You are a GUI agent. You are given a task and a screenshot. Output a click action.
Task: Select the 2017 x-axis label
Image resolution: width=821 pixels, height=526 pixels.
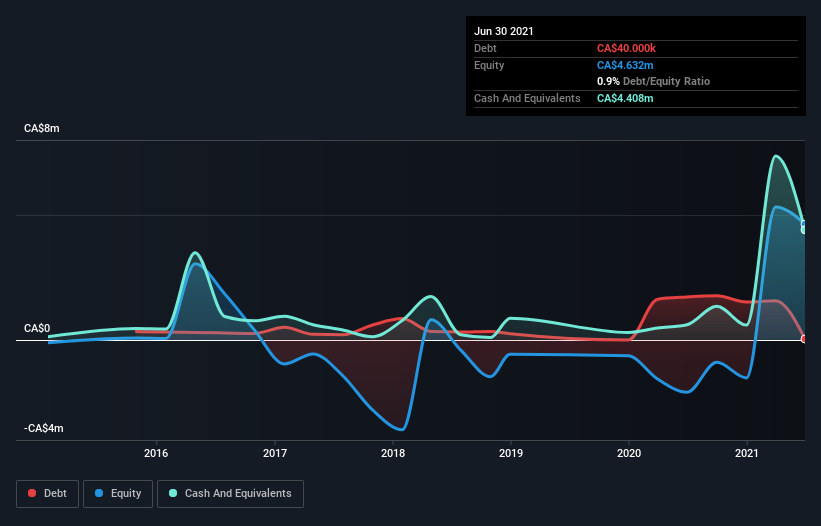pos(274,453)
